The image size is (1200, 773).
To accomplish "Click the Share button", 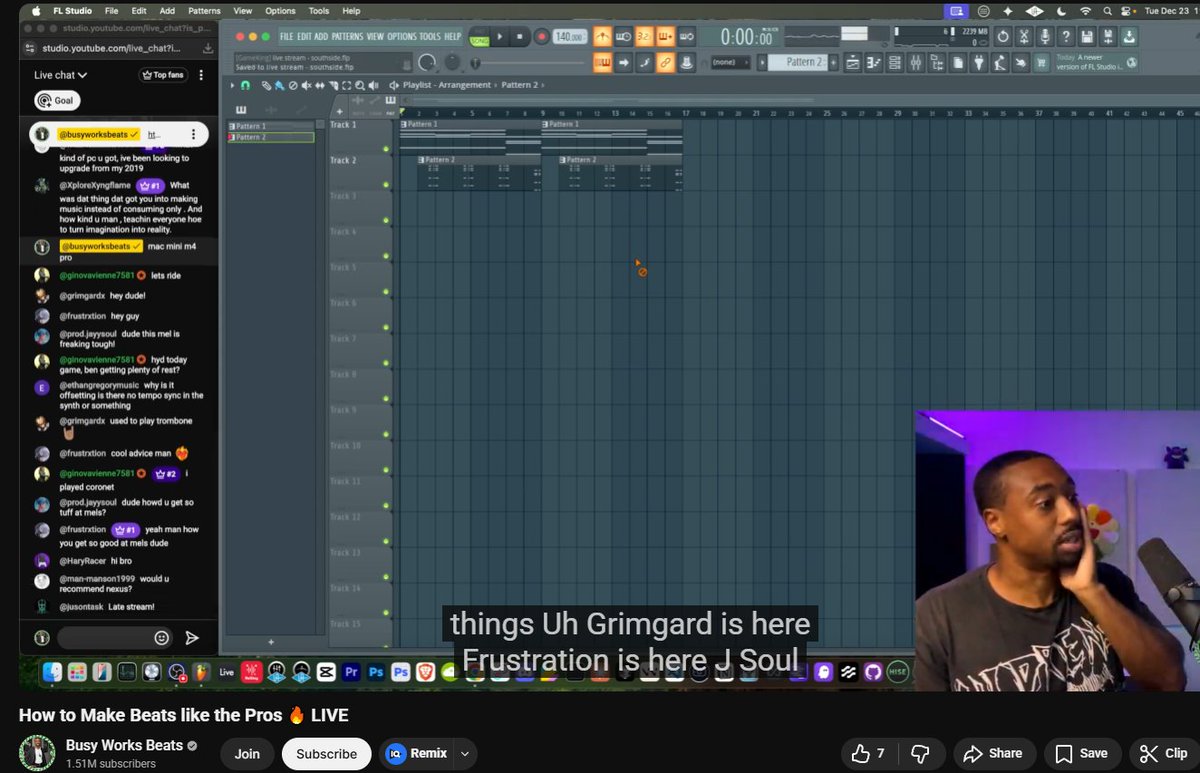I will coord(993,753).
